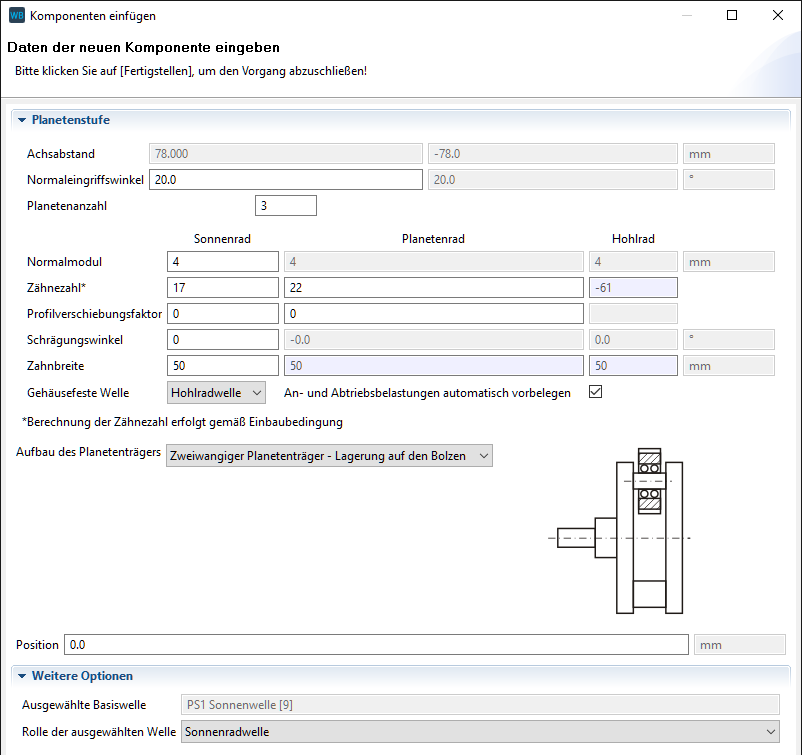Click the Normaleingriffswinkel input field
This screenshot has height=755, width=802.
285,180
